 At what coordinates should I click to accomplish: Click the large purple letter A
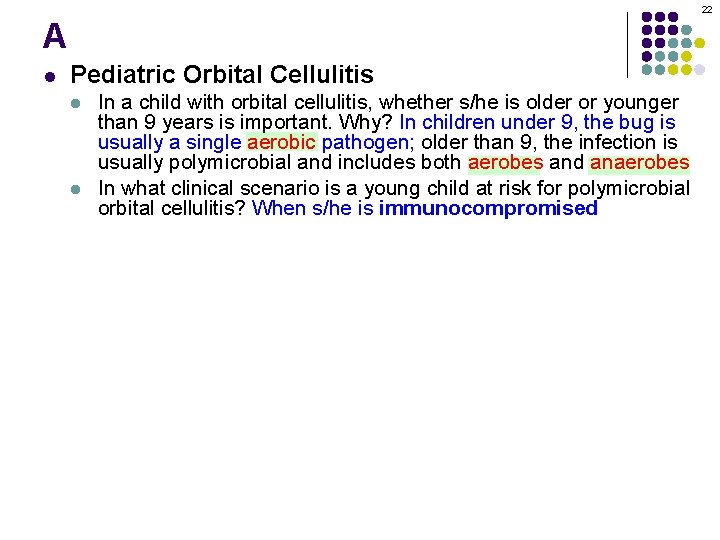tap(55, 36)
